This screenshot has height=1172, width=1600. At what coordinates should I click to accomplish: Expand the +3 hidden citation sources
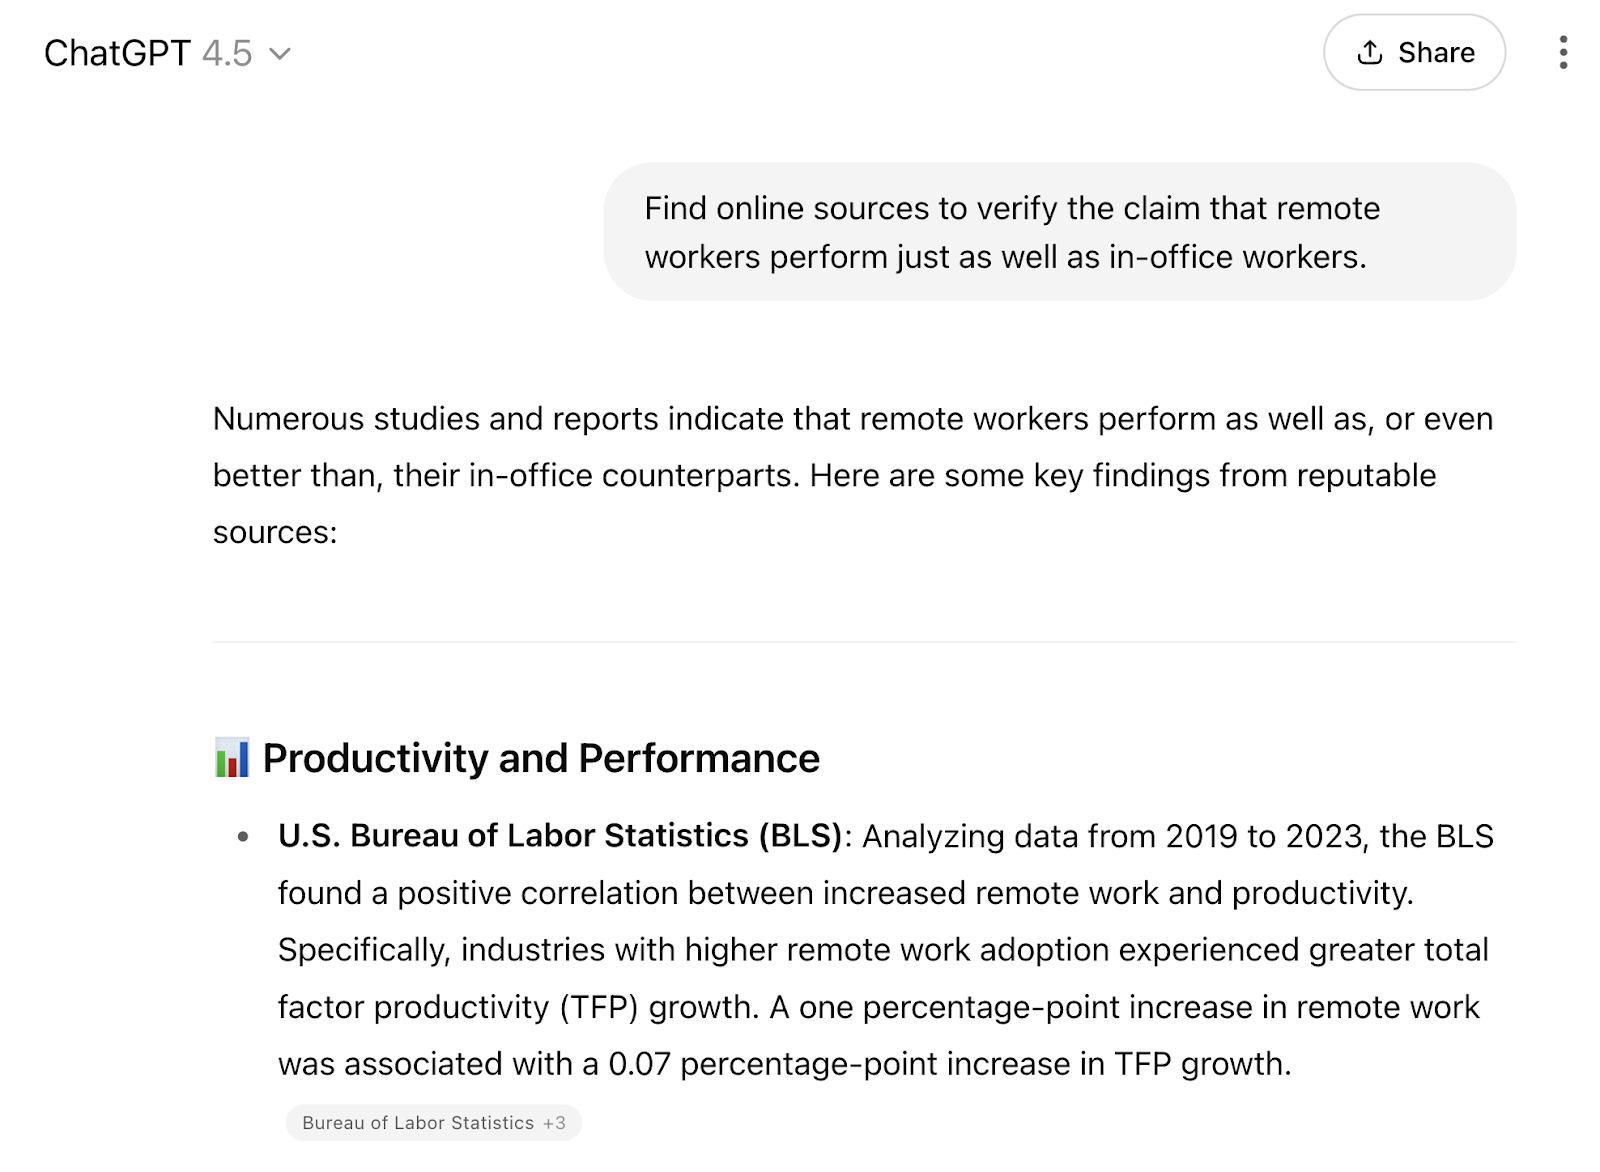555,1123
